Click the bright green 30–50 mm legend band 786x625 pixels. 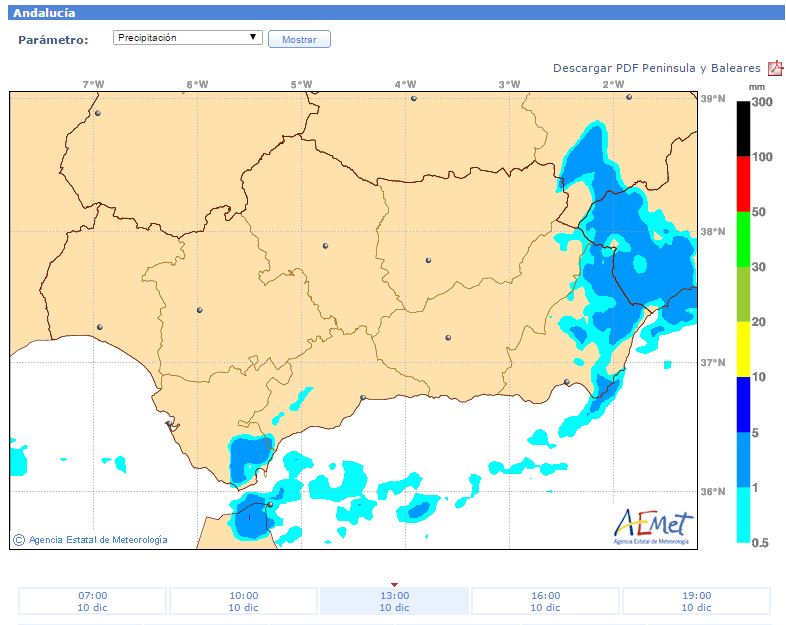click(743, 239)
